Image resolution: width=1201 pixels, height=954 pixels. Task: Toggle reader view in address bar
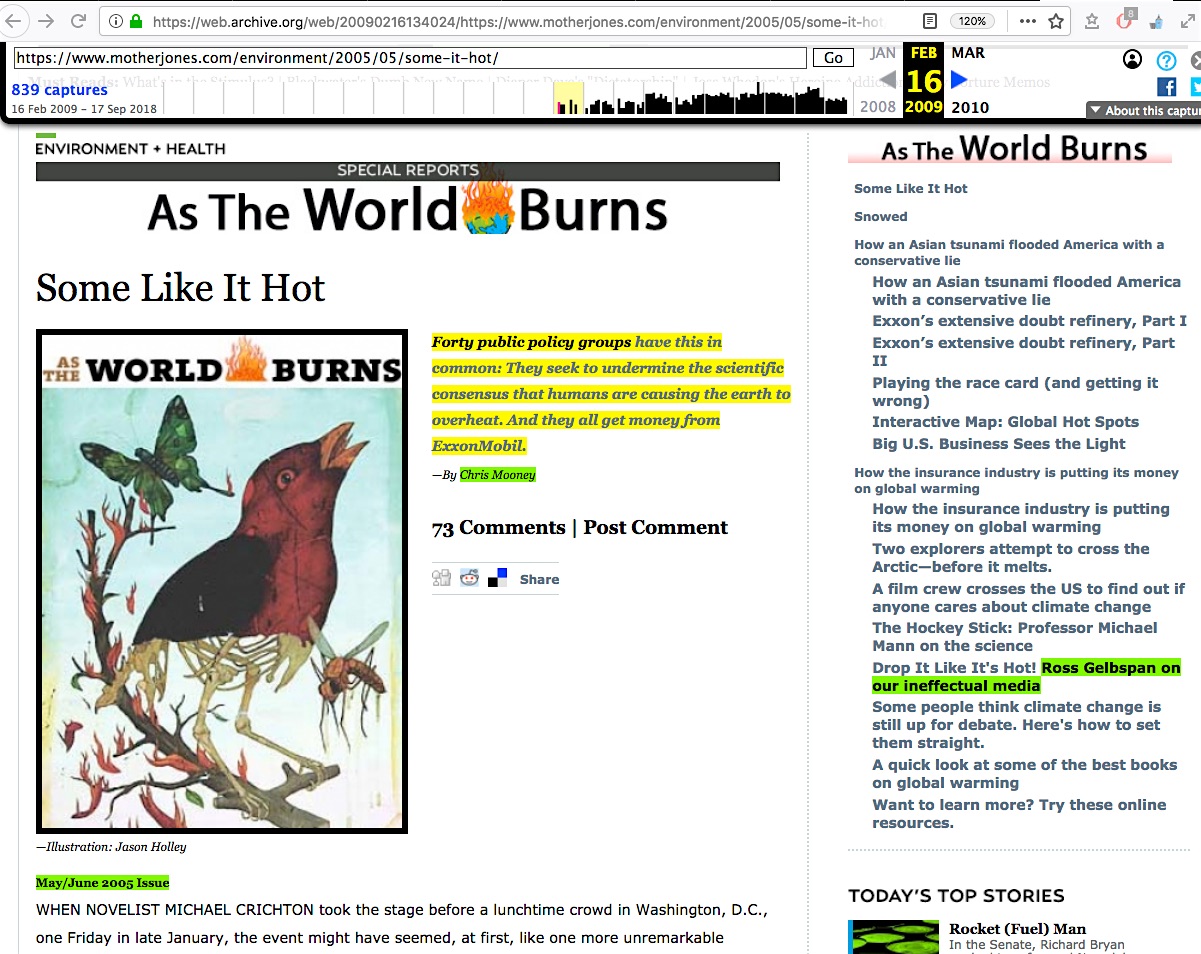pyautogui.click(x=930, y=21)
